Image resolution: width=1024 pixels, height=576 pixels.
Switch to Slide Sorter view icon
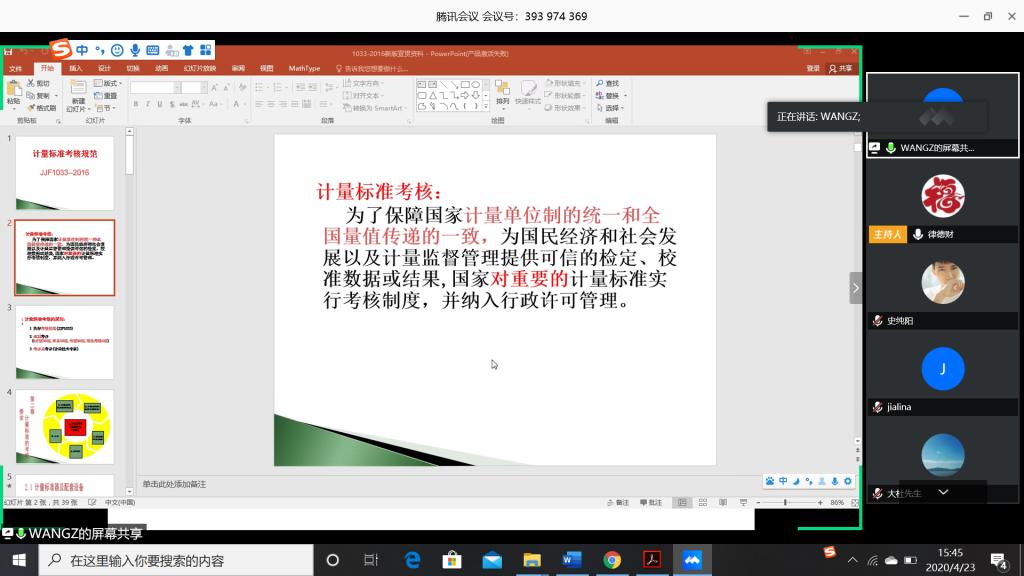[x=703, y=503]
